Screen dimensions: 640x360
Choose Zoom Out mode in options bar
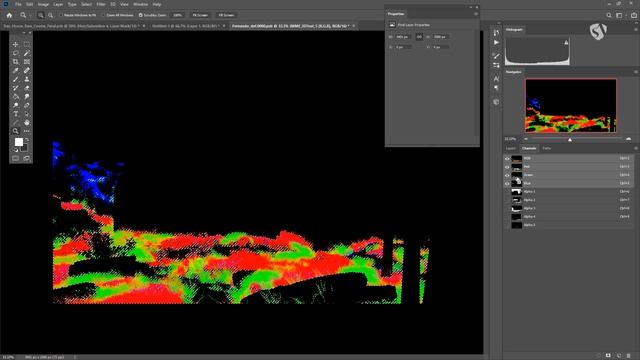(x=50, y=15)
